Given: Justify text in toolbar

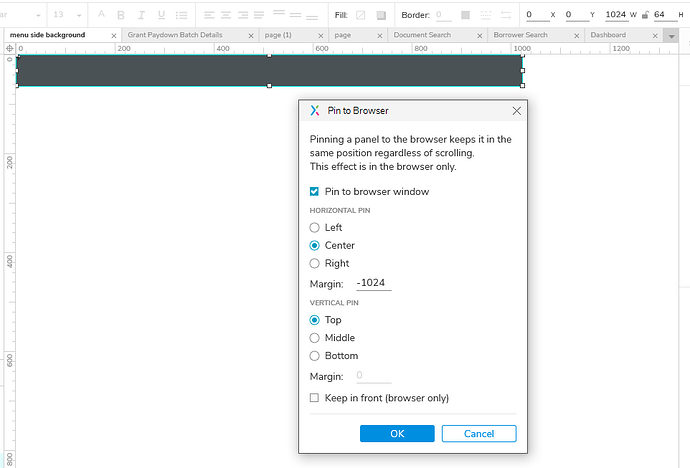Looking at the screenshot, I should pyautogui.click(x=259, y=15).
